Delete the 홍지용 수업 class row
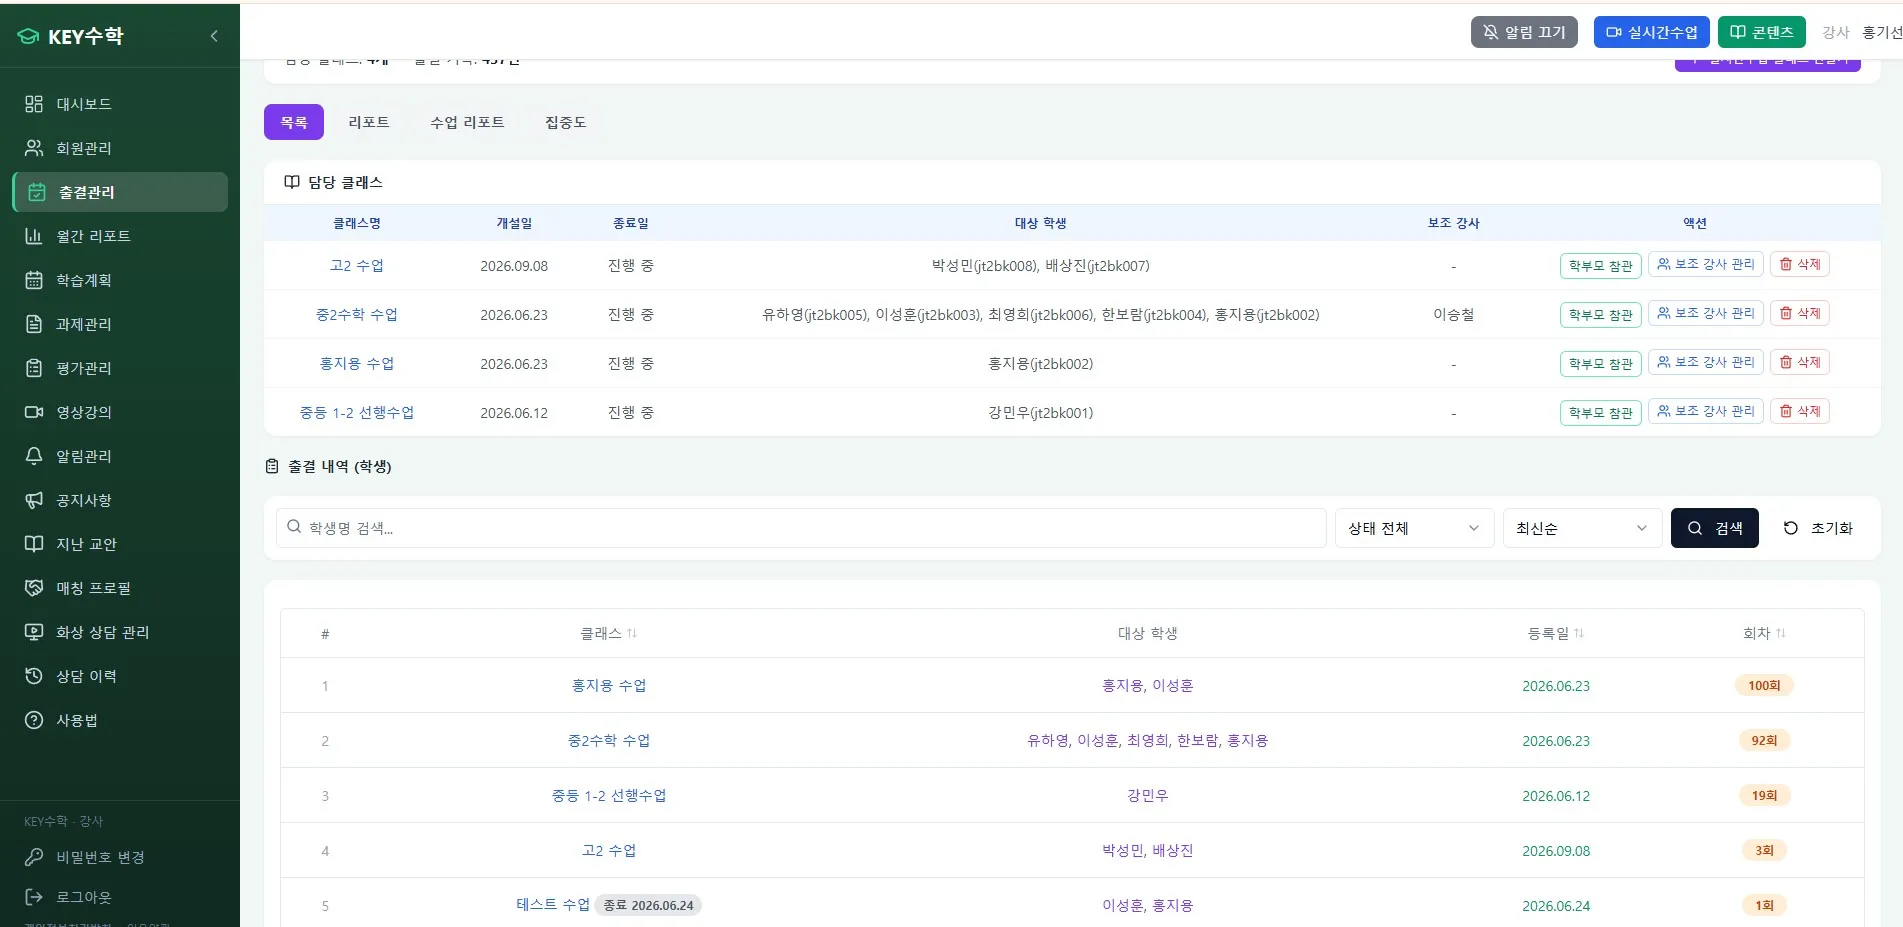Screen dimensions: 1903x927 1800,362
